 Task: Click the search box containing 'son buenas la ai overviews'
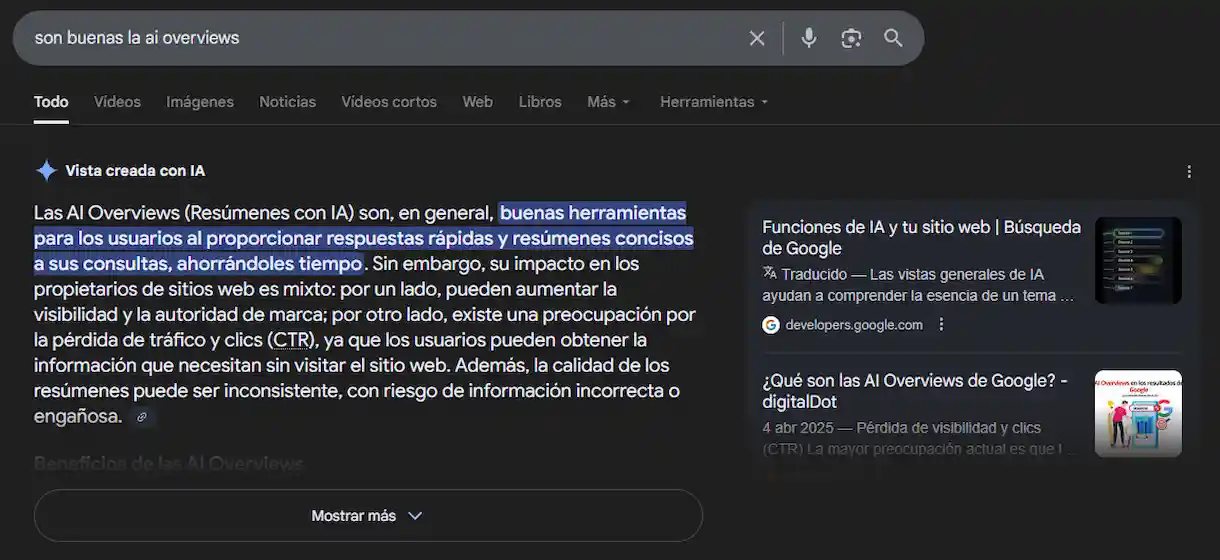pos(380,38)
